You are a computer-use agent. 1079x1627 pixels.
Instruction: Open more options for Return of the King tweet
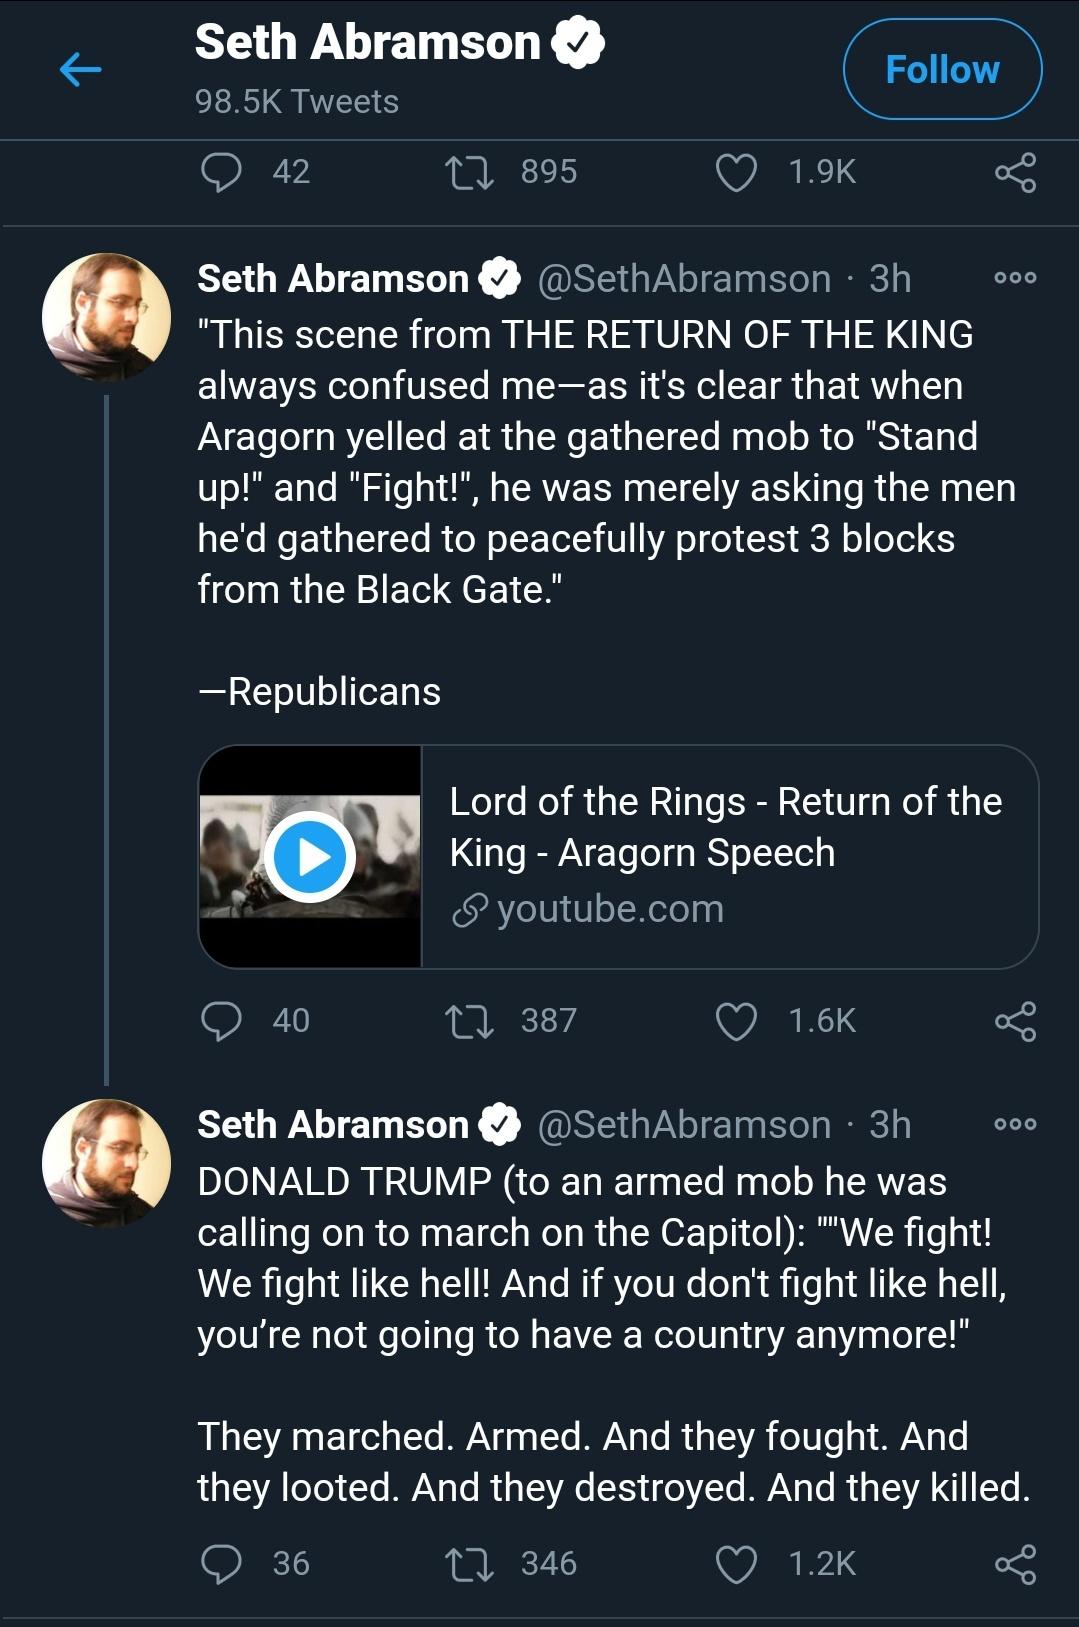(1015, 278)
